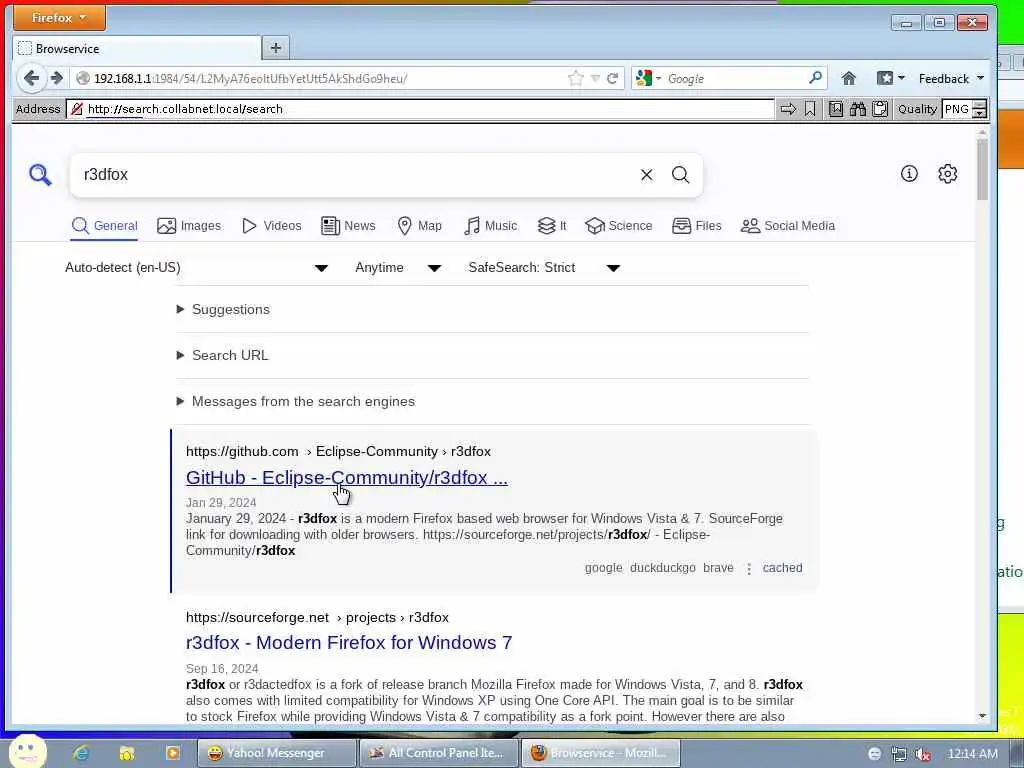Click the Browservice bookmark ribbon icon

tap(810, 109)
